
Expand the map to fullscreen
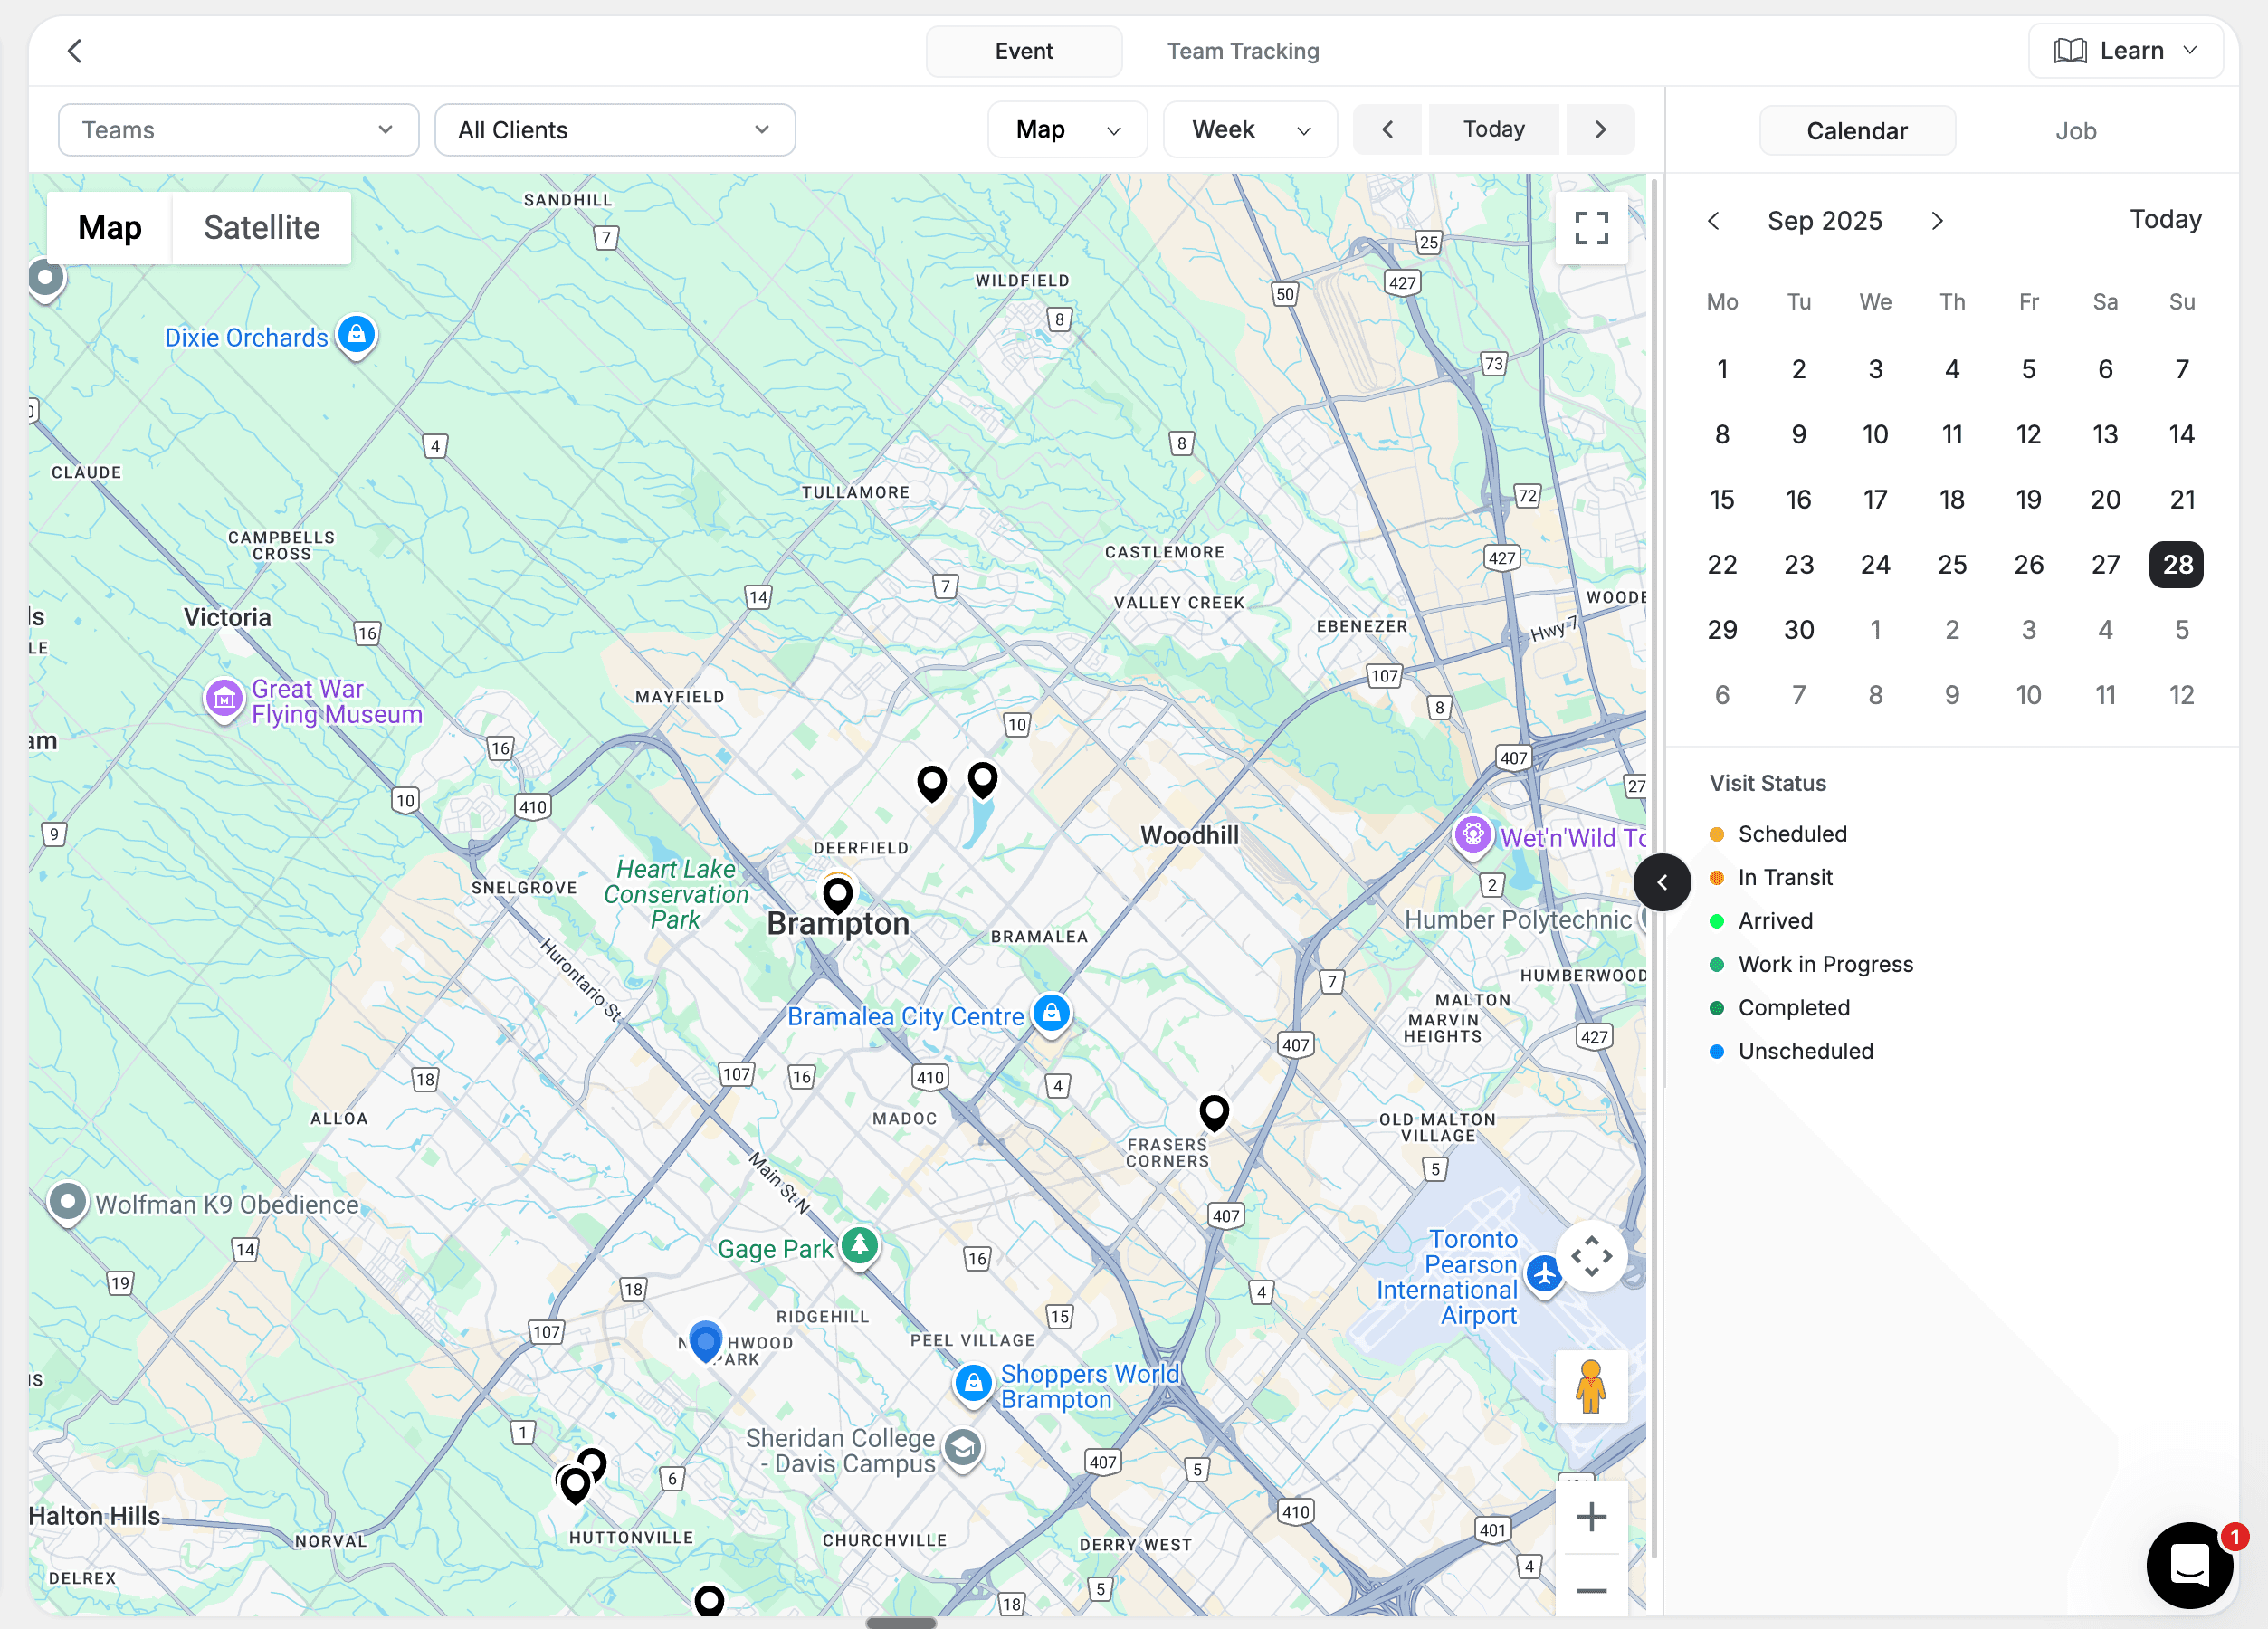[x=1591, y=228]
